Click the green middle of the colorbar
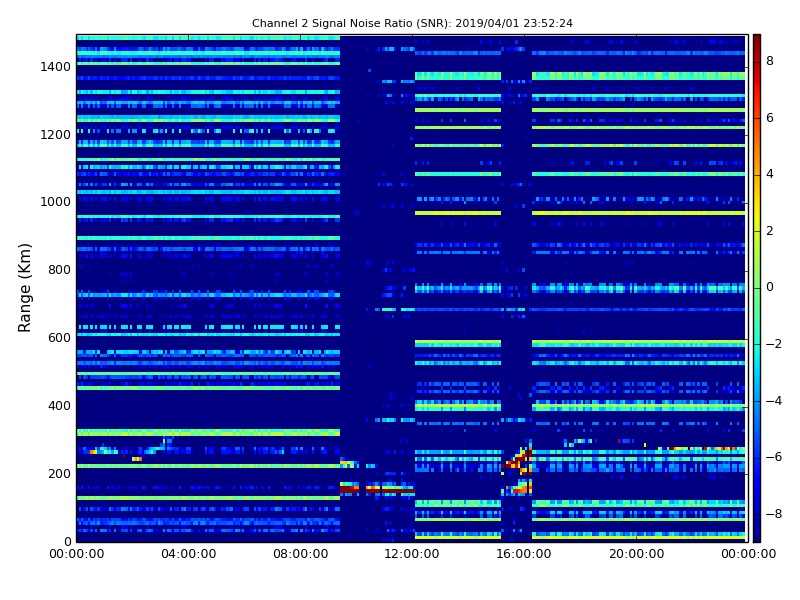Image resolution: width=800 pixels, height=600 pixels. 757,288
